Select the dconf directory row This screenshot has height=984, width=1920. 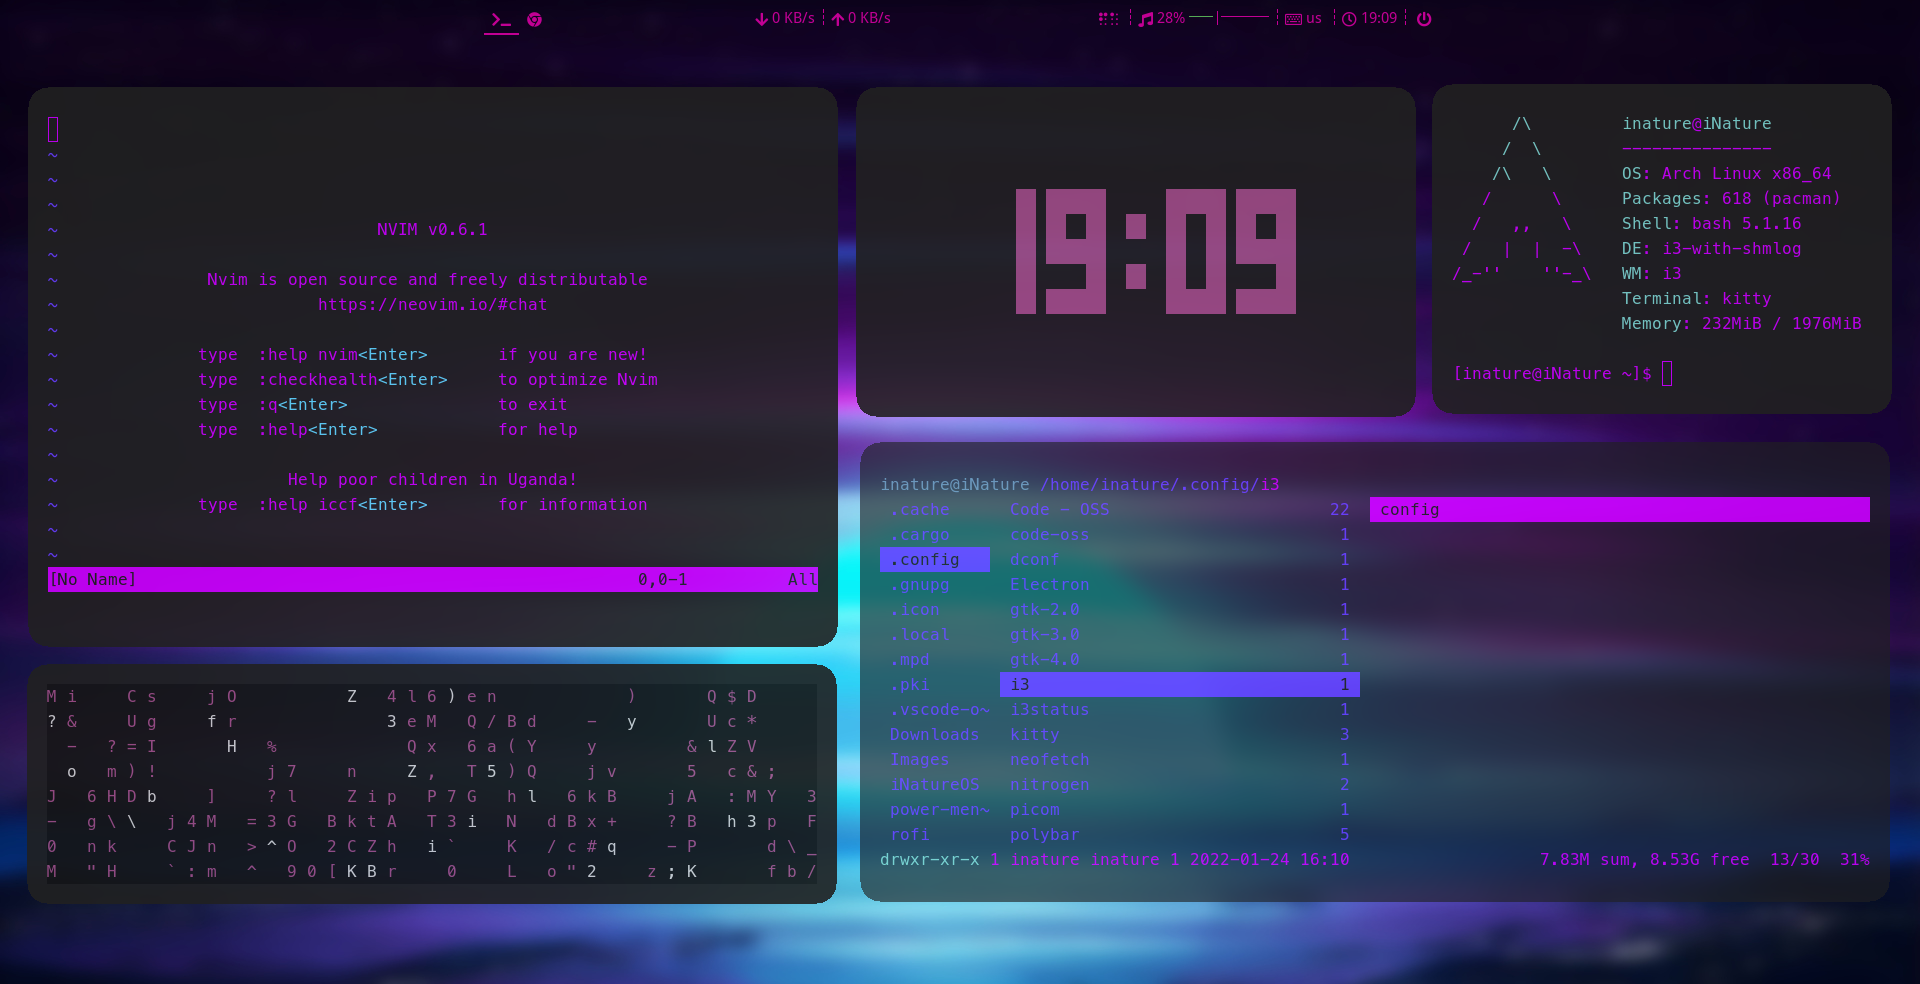pyautogui.click(x=1180, y=560)
